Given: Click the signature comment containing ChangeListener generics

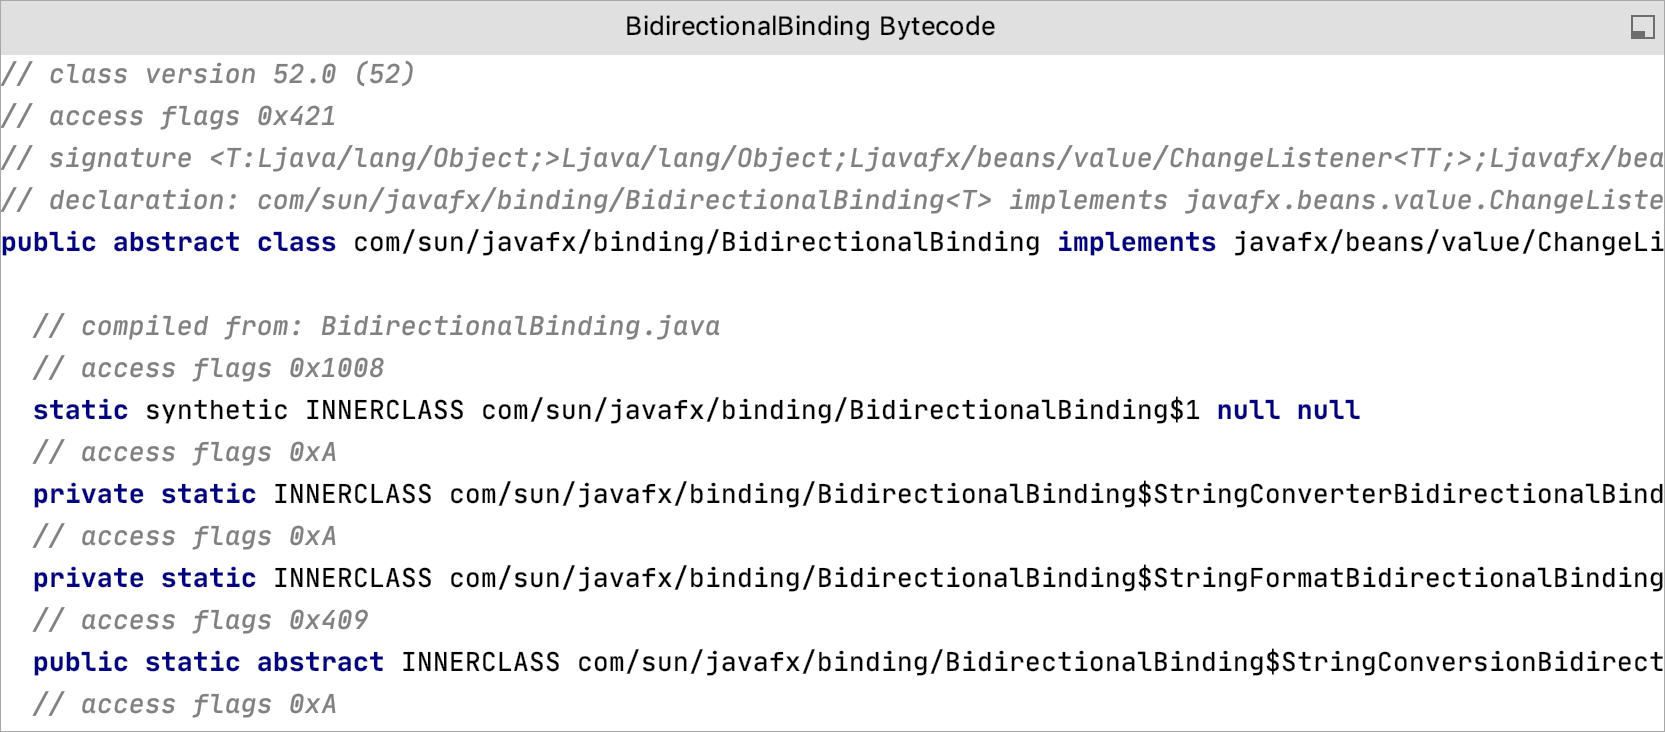Looking at the screenshot, I should tap(700, 157).
